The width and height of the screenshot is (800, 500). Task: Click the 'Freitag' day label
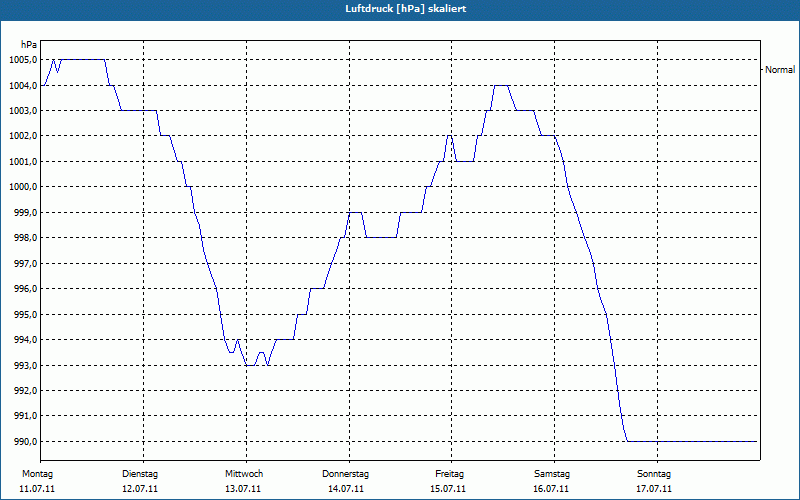click(x=449, y=474)
